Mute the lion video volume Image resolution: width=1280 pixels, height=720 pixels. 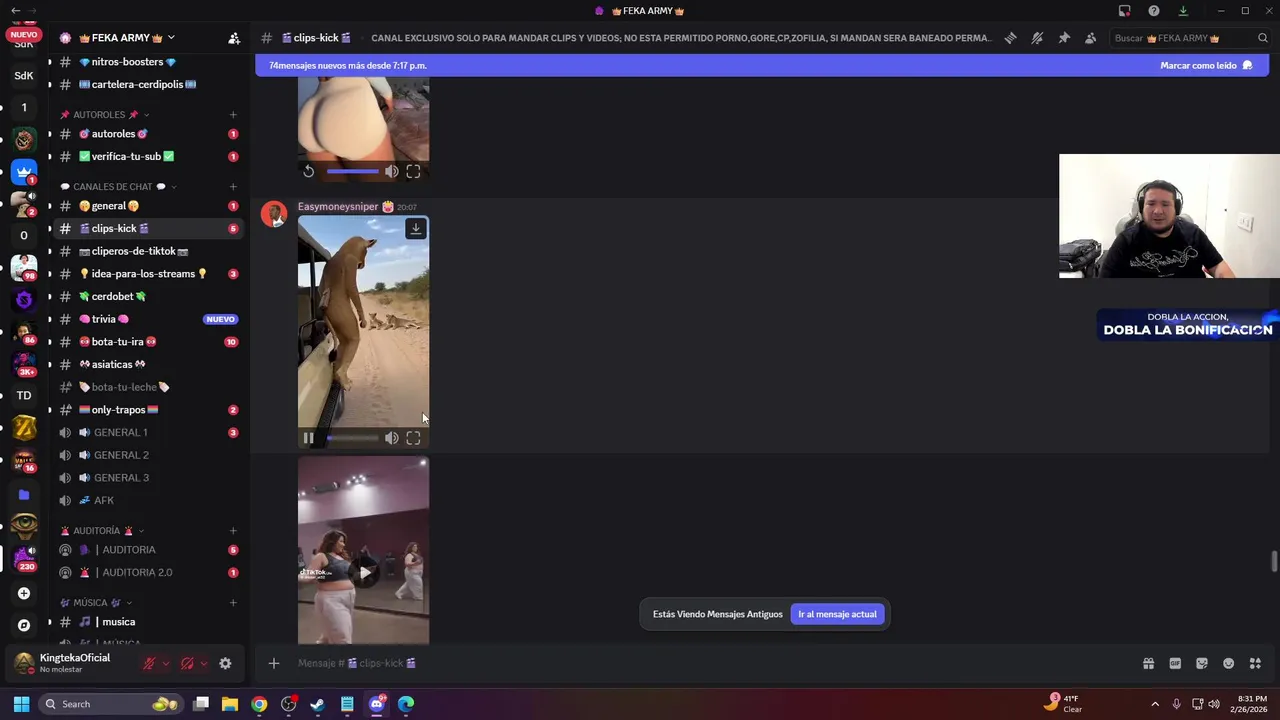pos(391,438)
